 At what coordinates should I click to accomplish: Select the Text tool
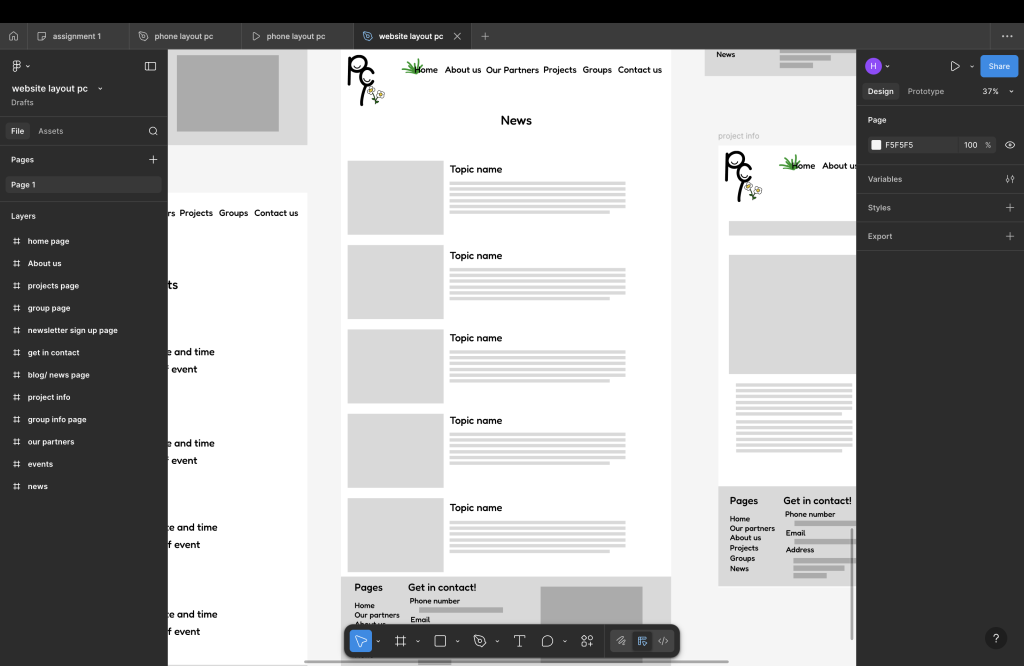[519, 641]
